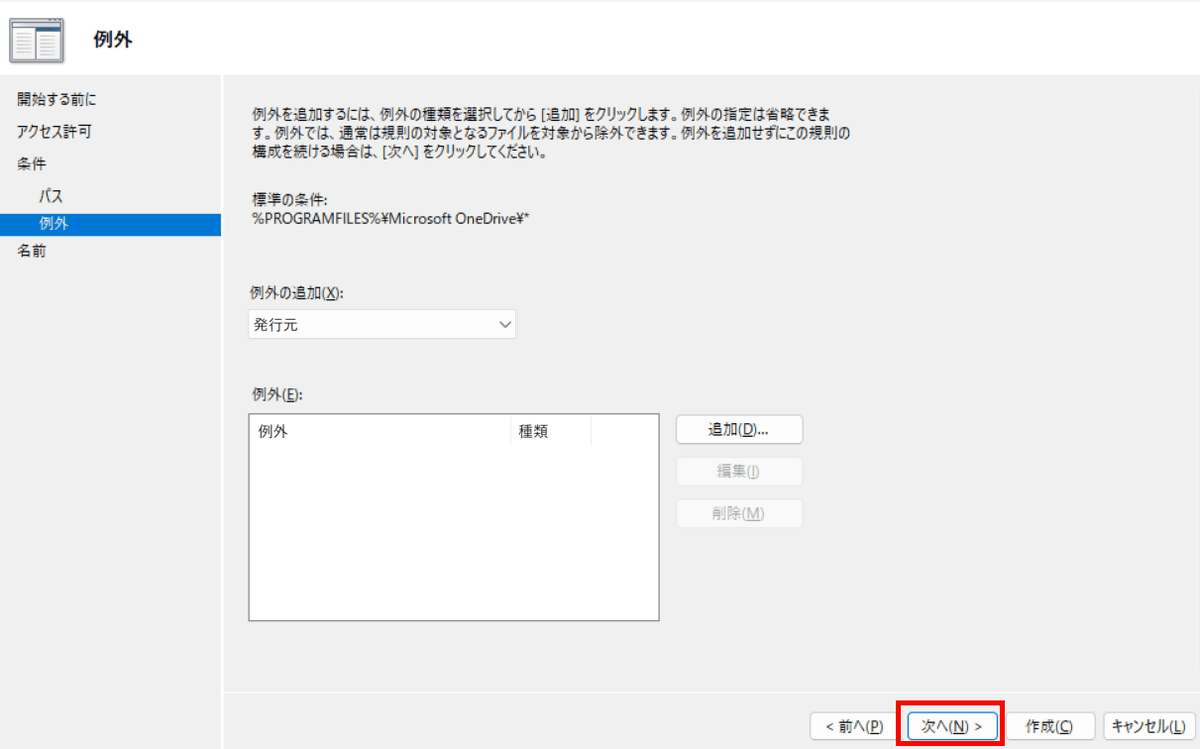Click the 削除(M) button

click(x=739, y=513)
